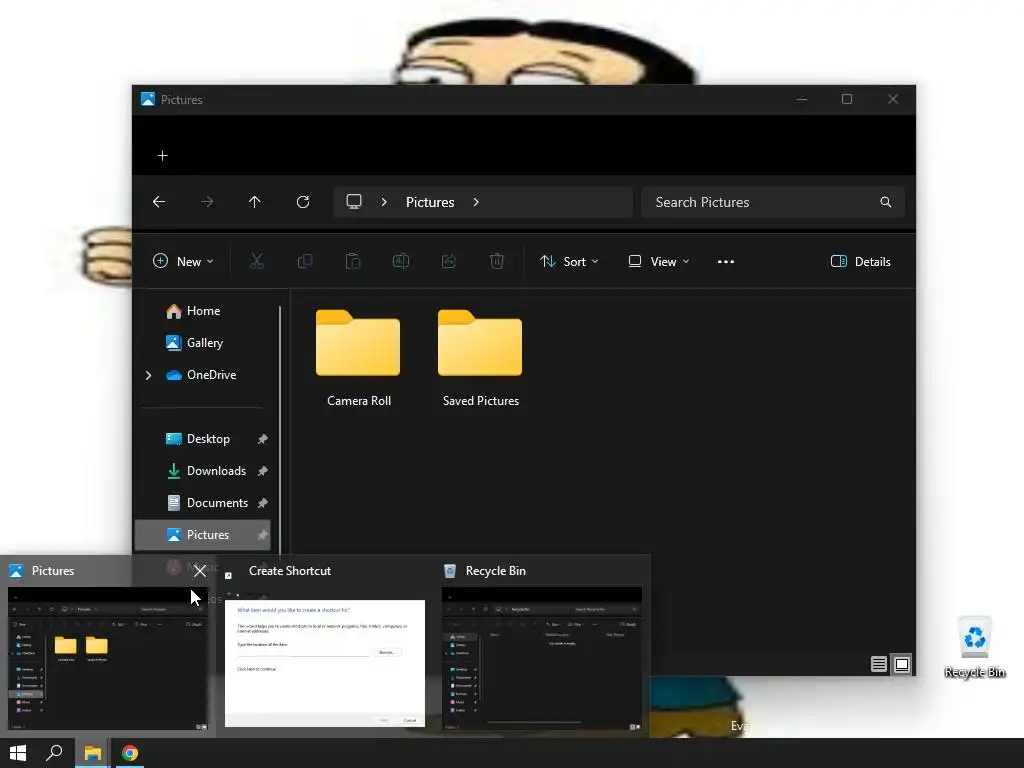The image size is (1024, 768).
Task: Switch to the Recycle Bin preview thumbnail
Action: tap(541, 658)
